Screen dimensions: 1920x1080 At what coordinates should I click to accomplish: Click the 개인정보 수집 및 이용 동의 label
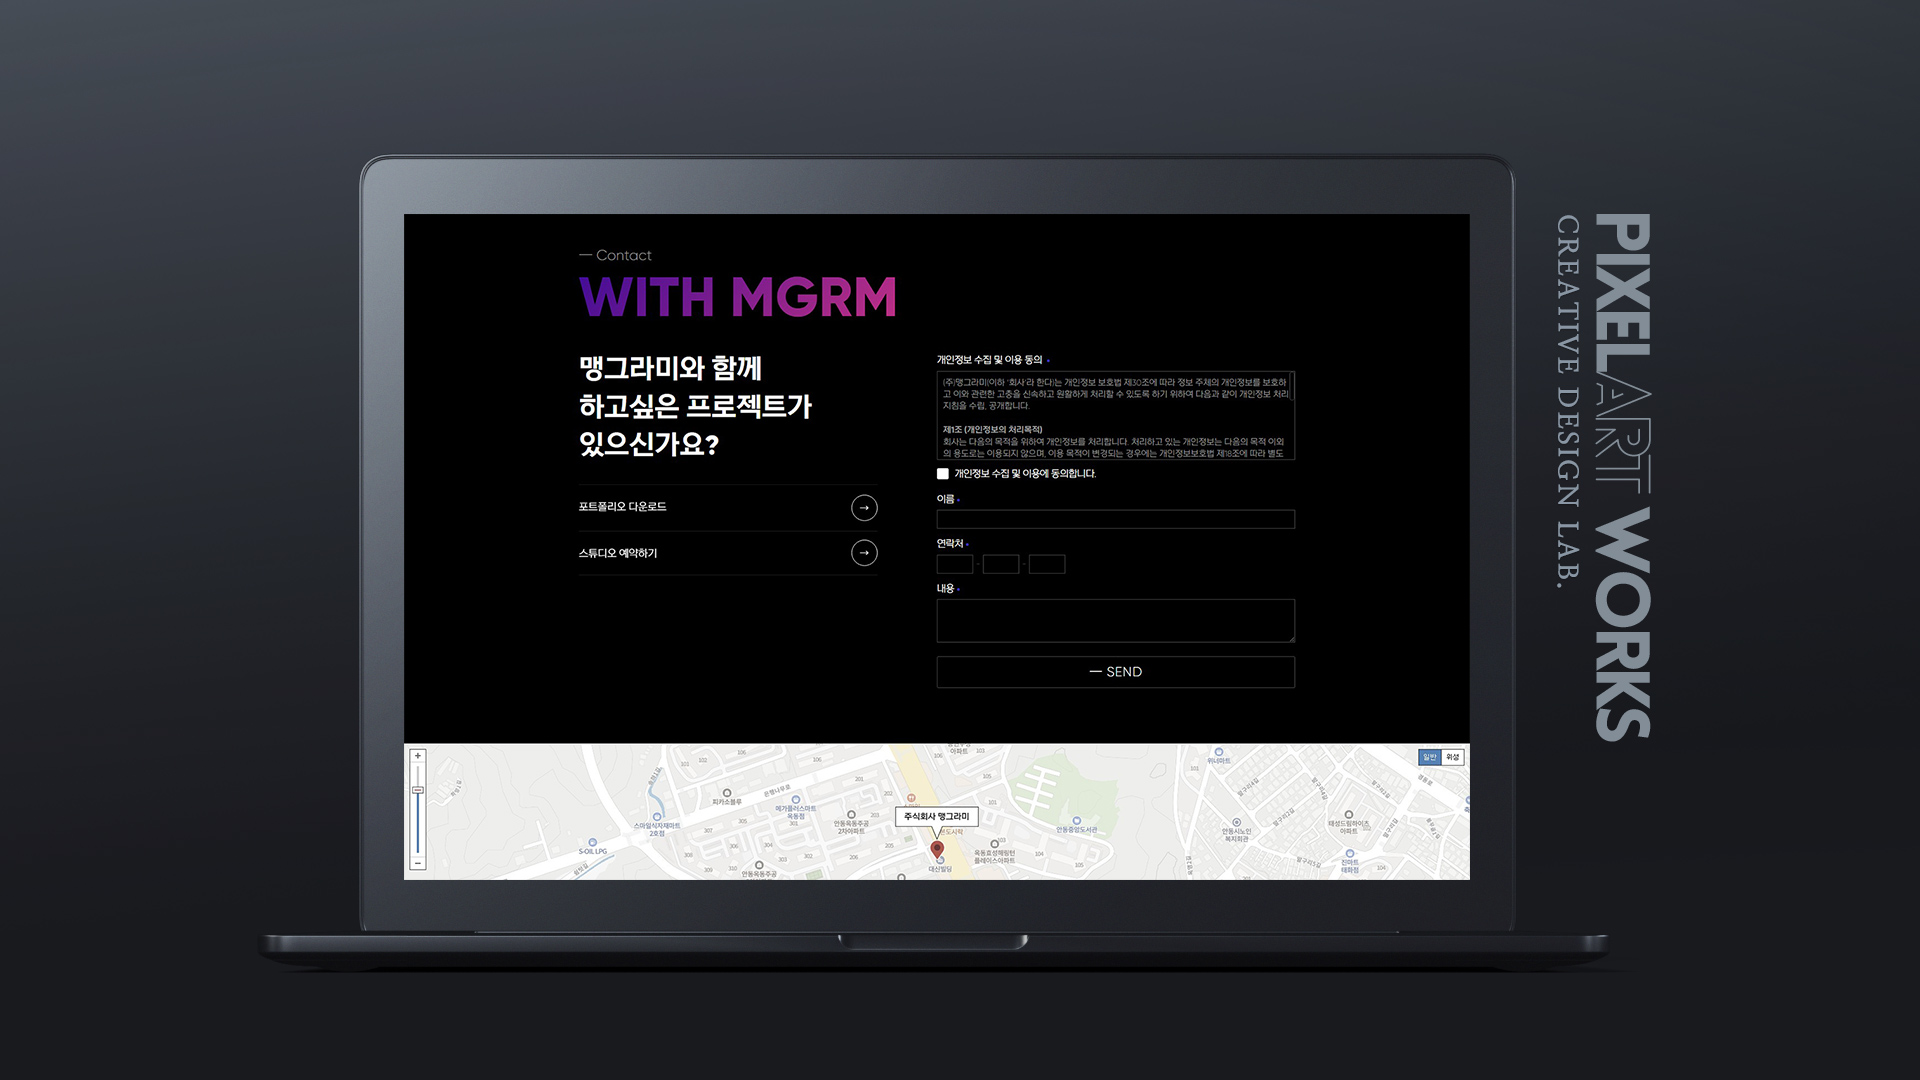click(x=990, y=360)
